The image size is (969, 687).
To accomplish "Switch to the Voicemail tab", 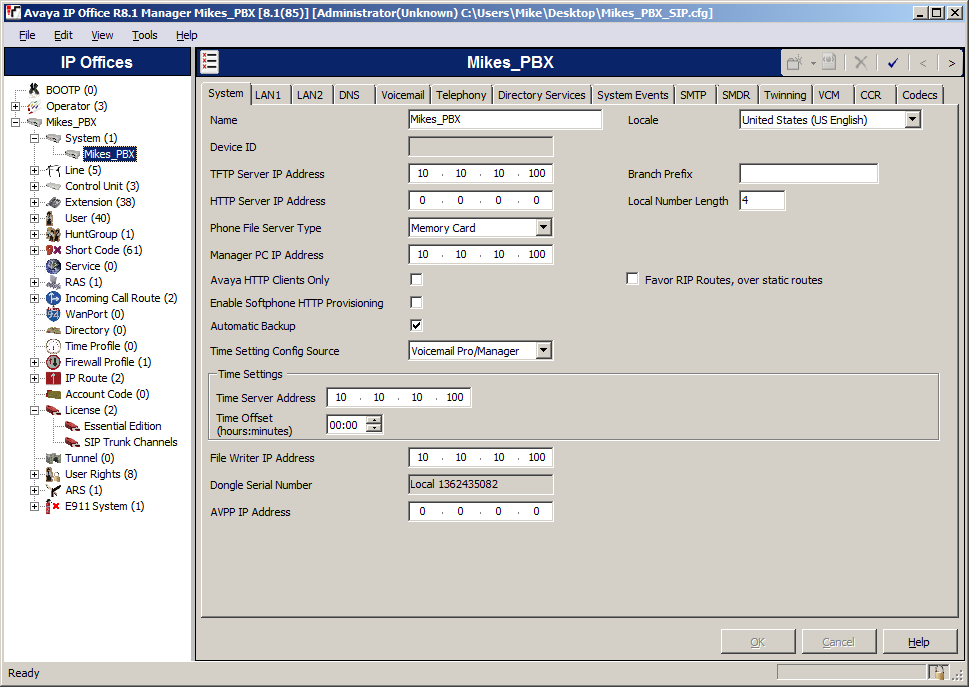I will [402, 95].
